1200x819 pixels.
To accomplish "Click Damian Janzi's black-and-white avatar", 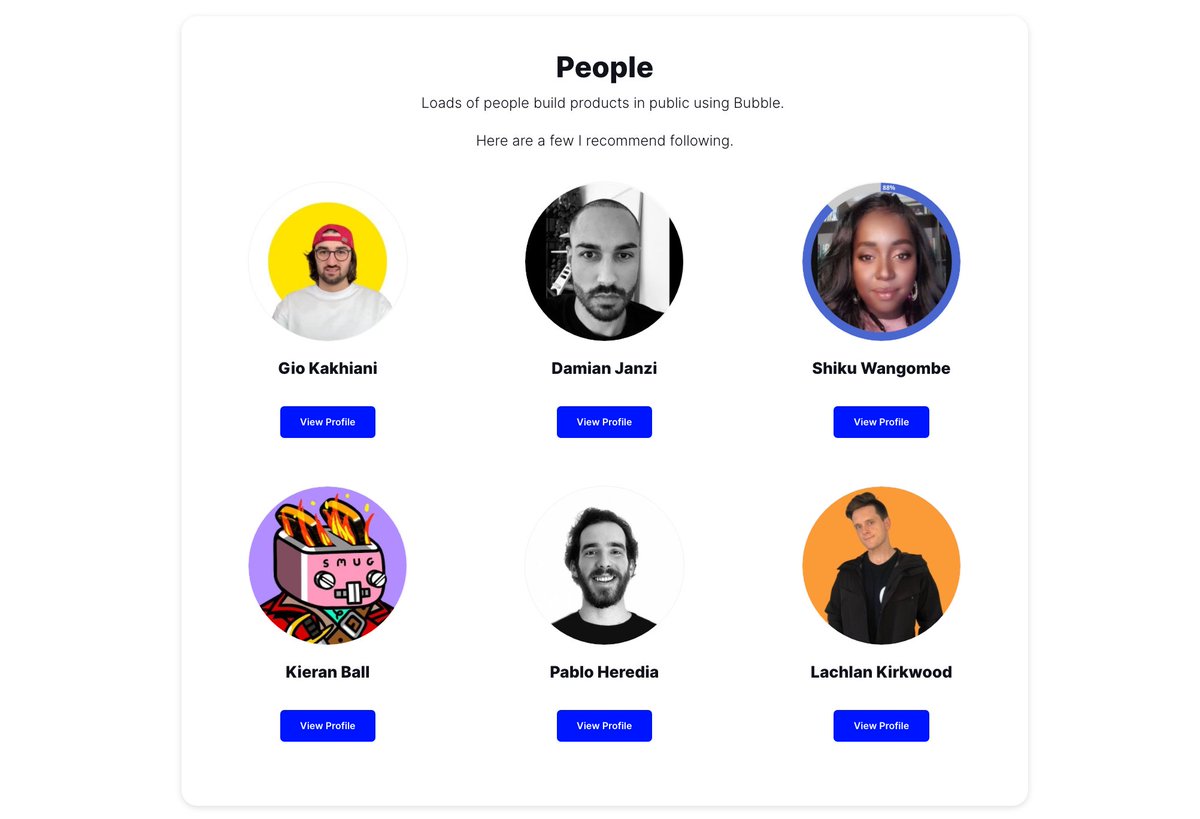I will coord(604,262).
